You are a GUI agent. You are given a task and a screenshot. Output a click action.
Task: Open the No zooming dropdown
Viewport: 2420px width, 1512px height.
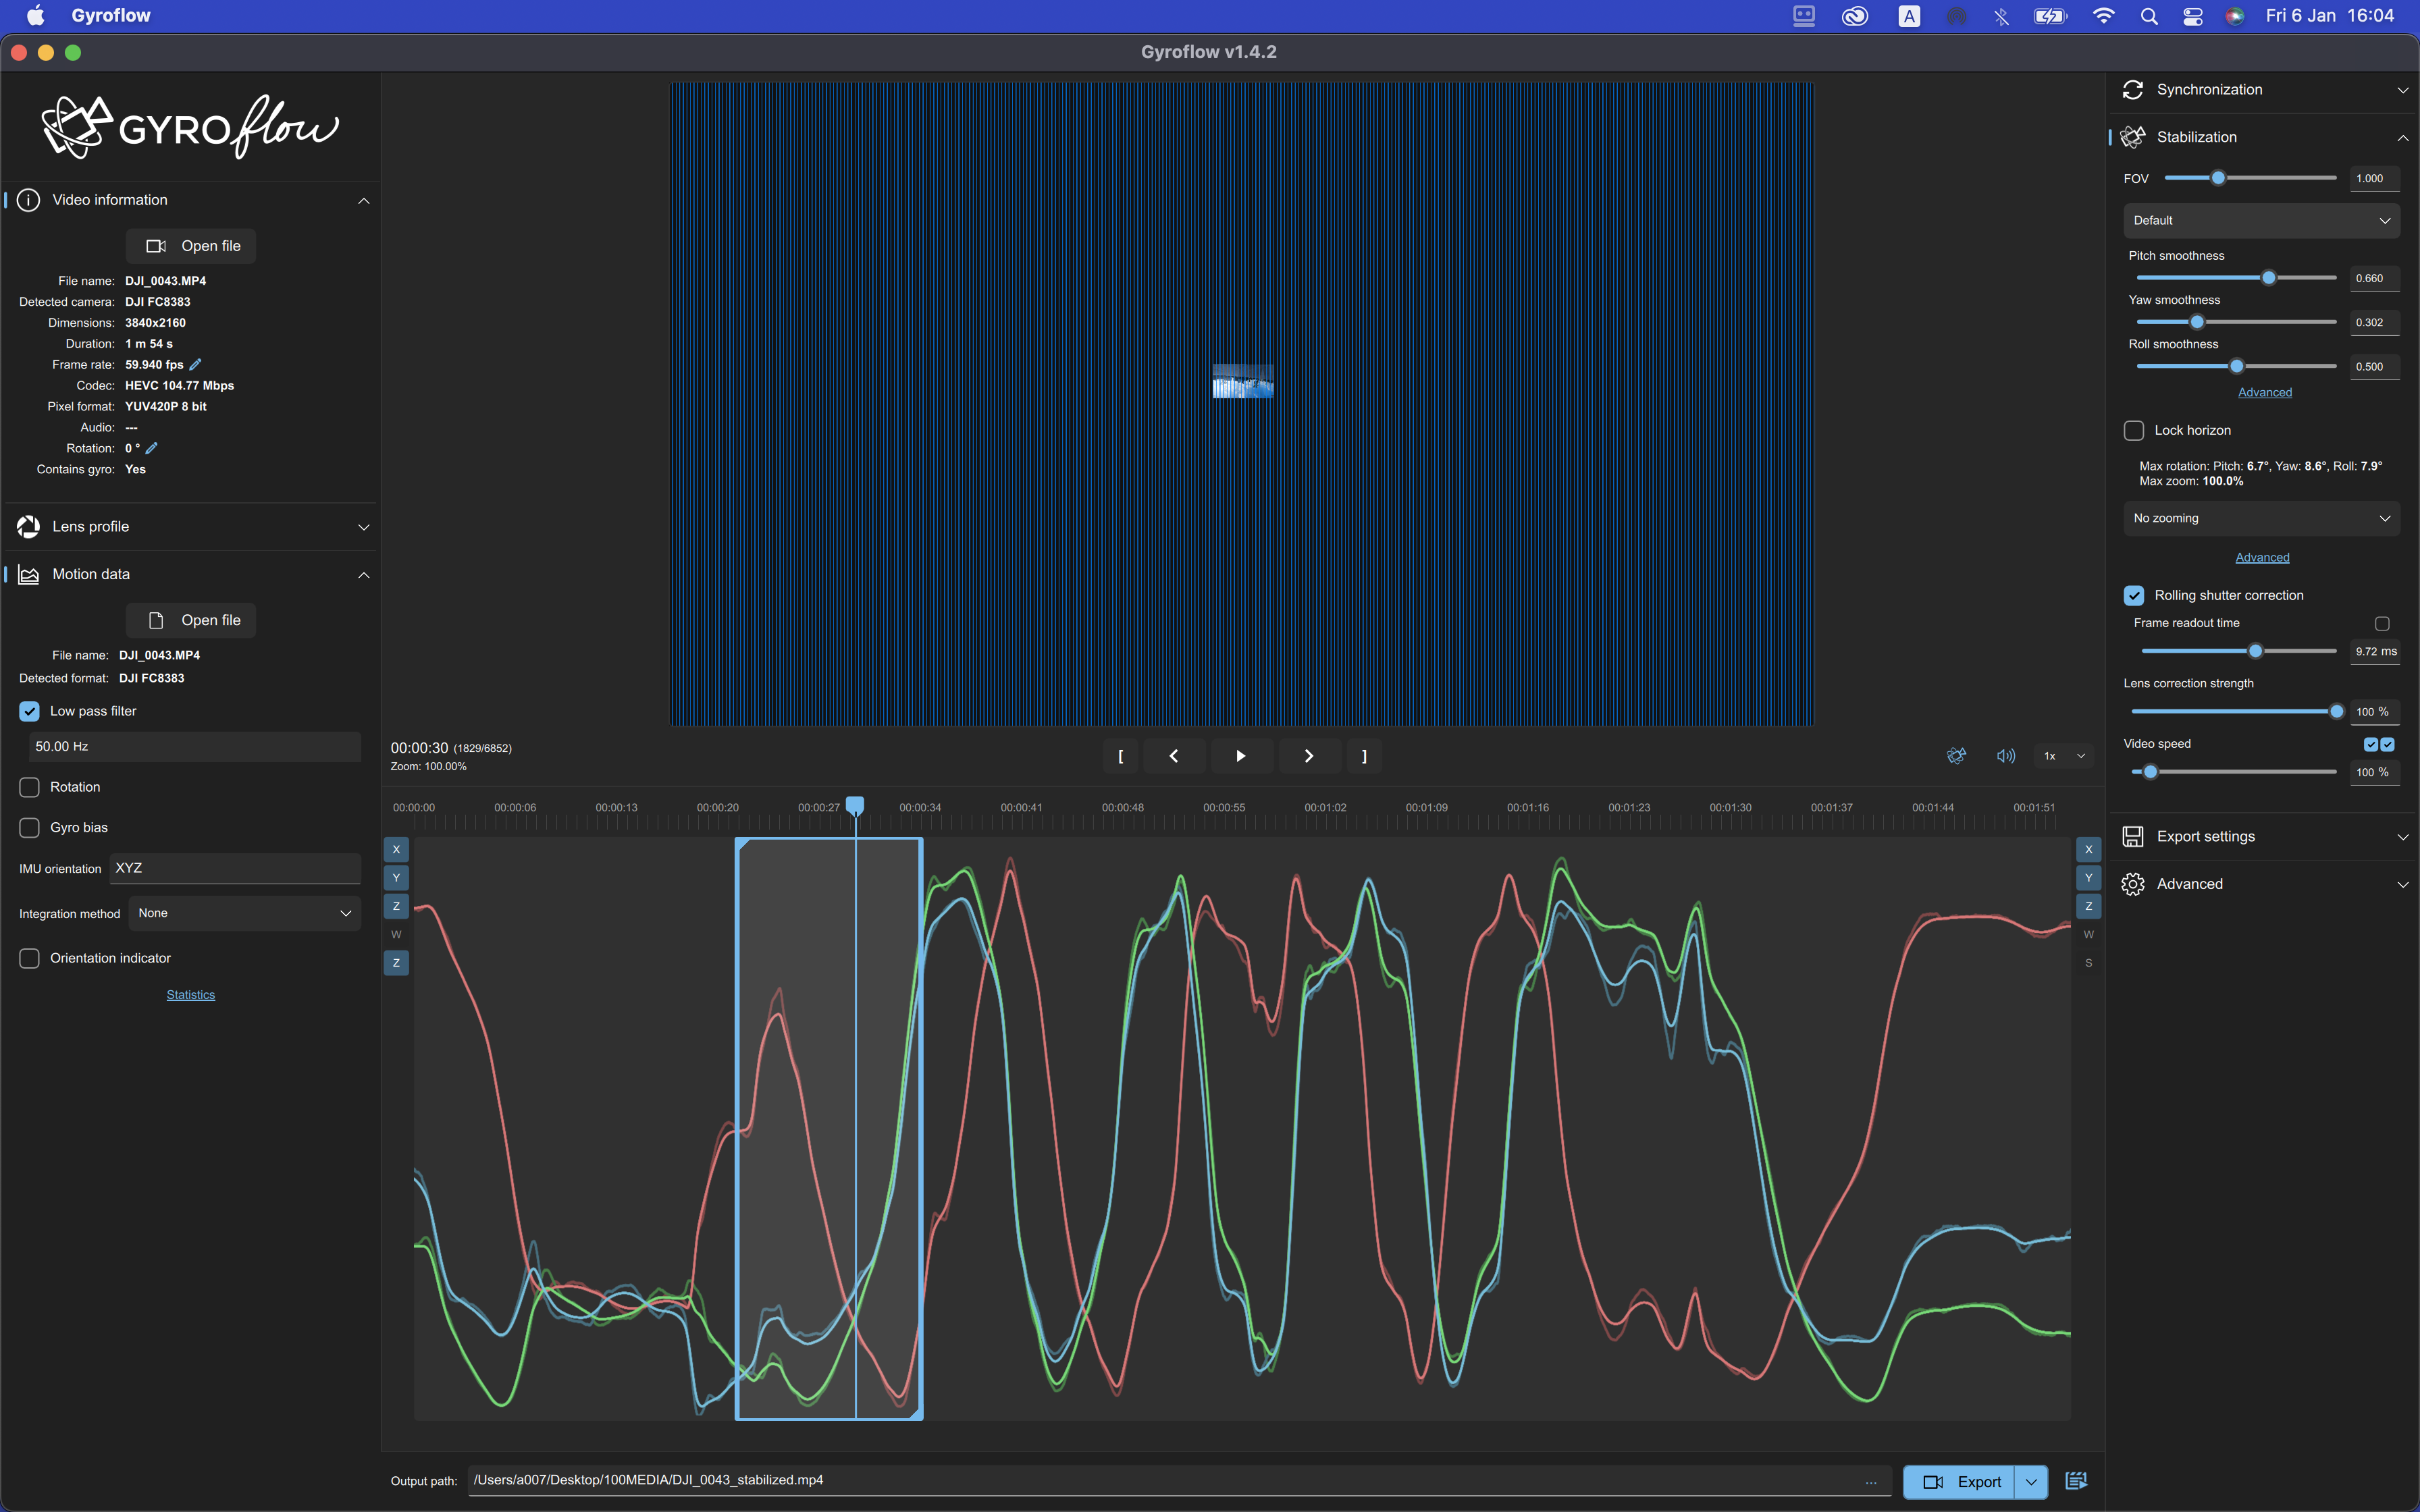tap(2260, 518)
